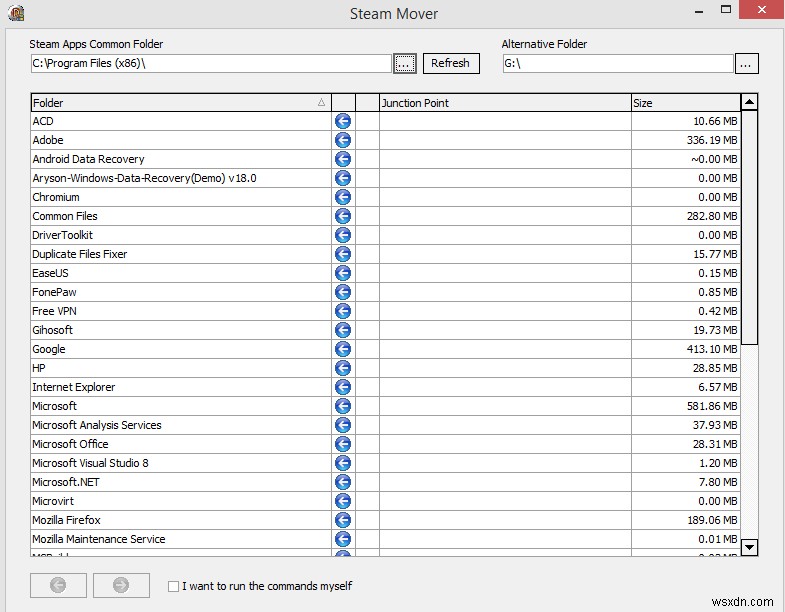
Task: Select the Internet Explorer folder name
Action: [x=74, y=387]
